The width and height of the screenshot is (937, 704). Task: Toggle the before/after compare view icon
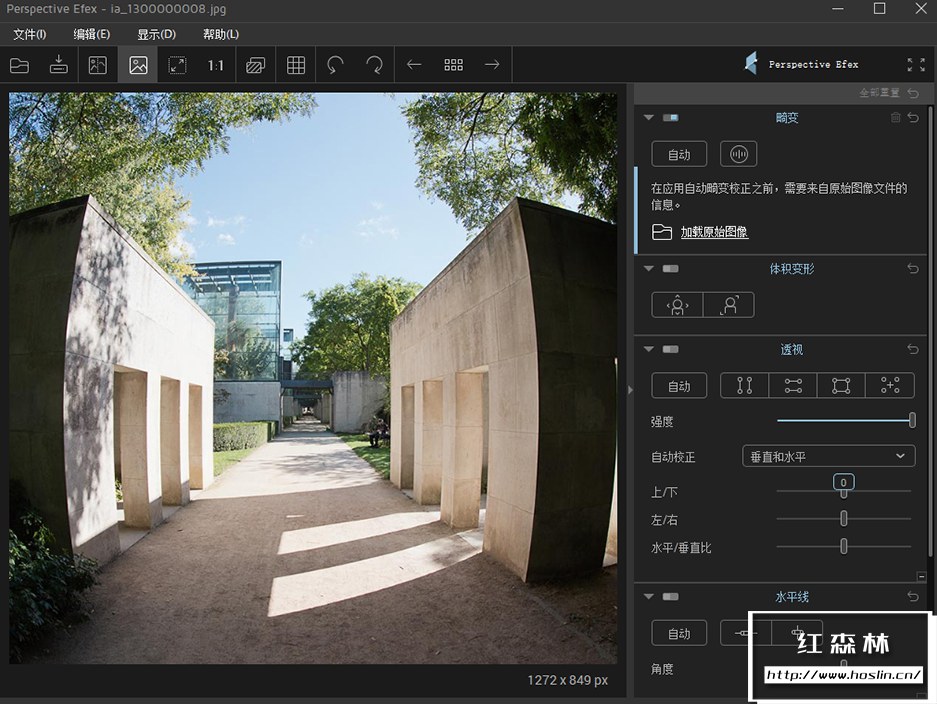[x=98, y=65]
